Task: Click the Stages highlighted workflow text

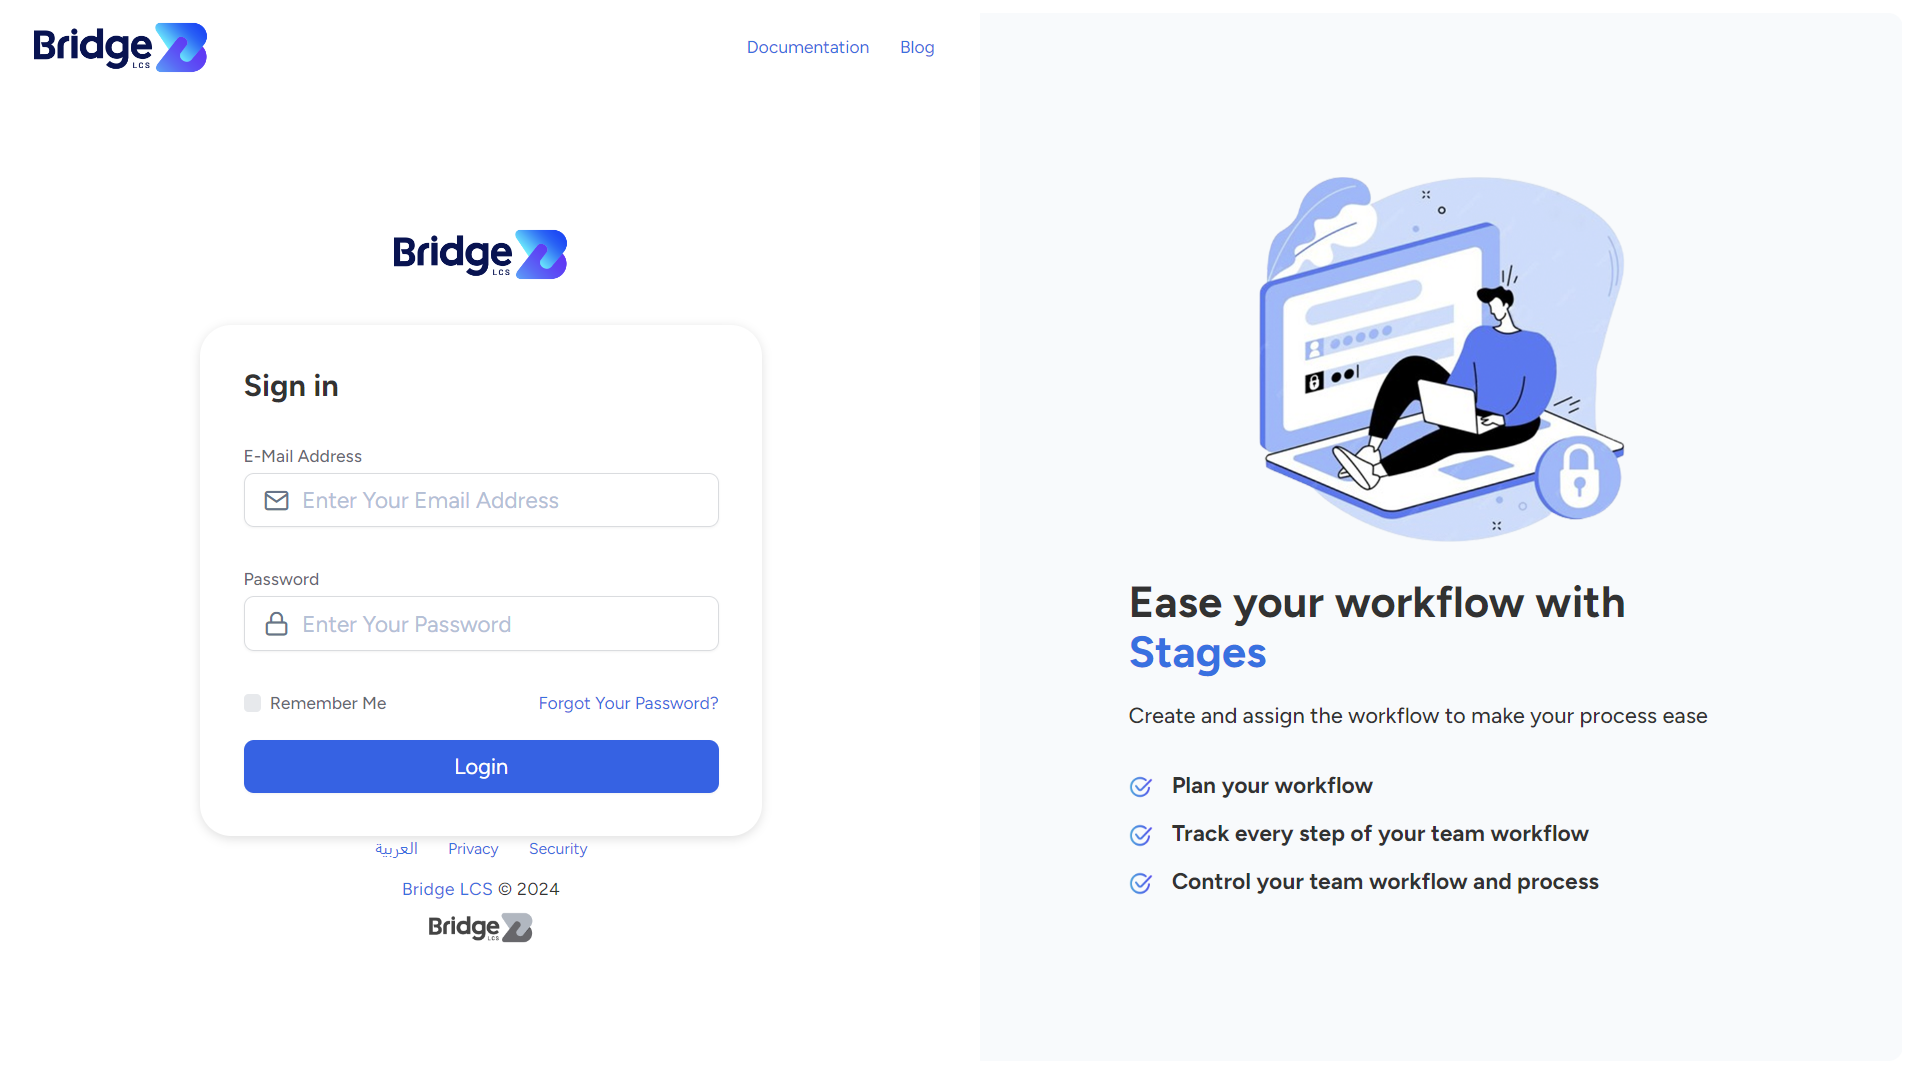Action: (1197, 651)
